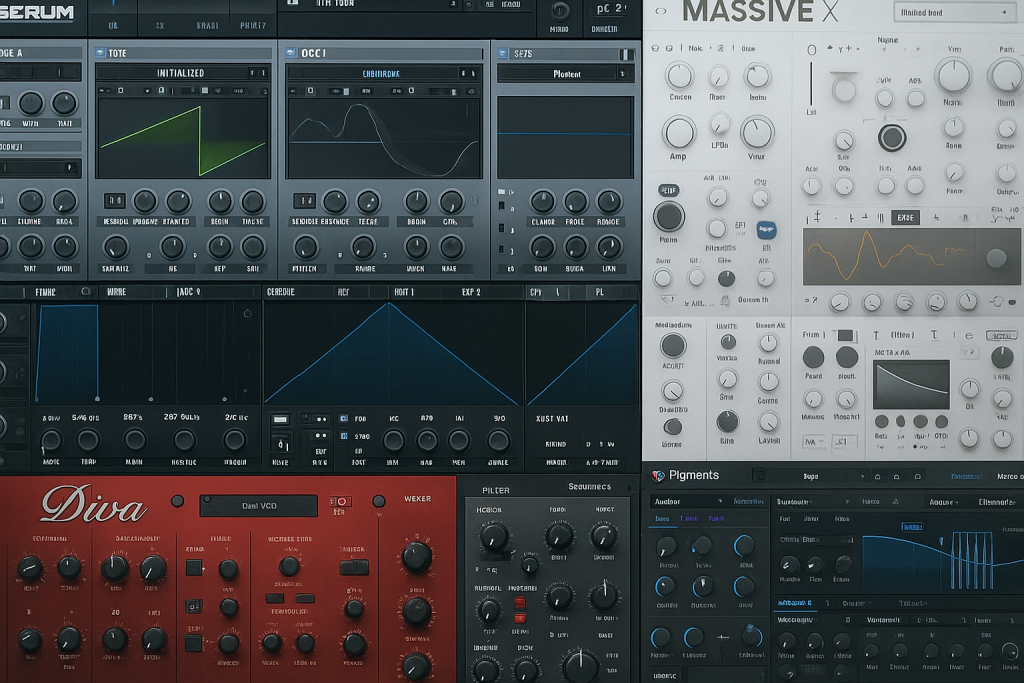Image resolution: width=1024 pixels, height=683 pixels.
Task: Click the TECRE knob in OCC I
Action: pos(368,202)
